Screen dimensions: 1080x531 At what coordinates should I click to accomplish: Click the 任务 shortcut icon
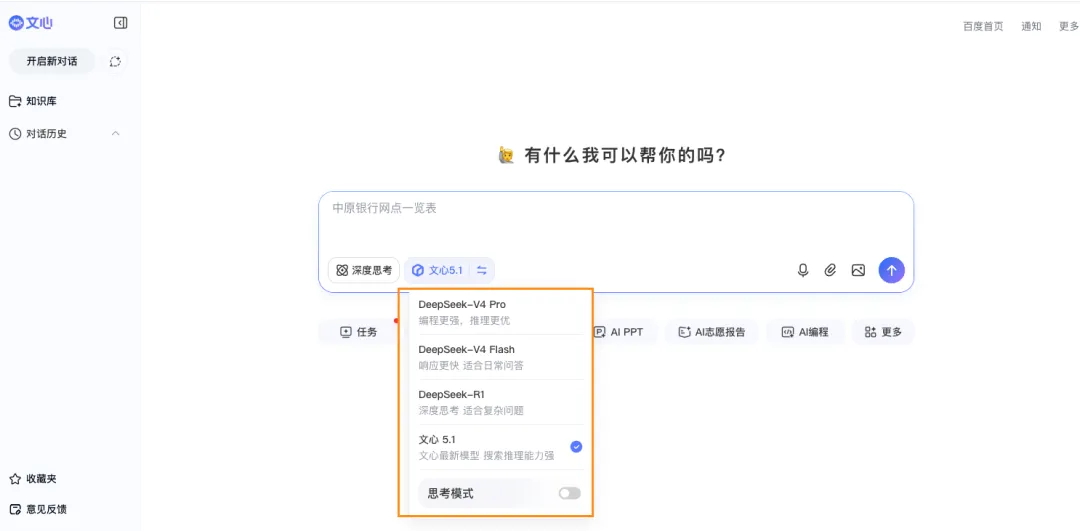tap(346, 332)
